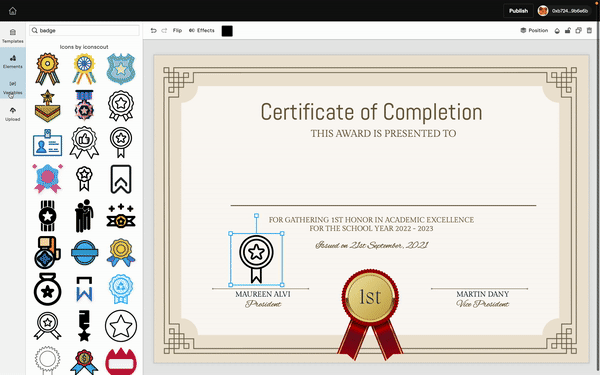Select the MARTIN DANY name text
This screenshot has height=375, width=600.
(x=483, y=294)
